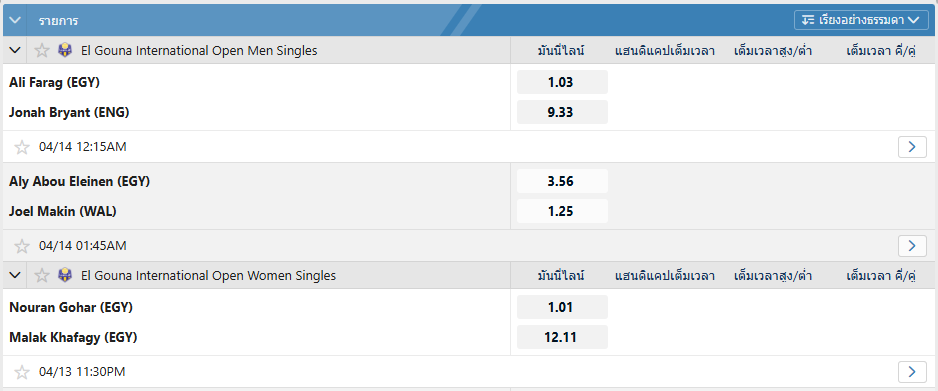Select Ali Farag odds 1.03
Image resolution: width=938 pixels, height=391 pixels.
pyautogui.click(x=562, y=82)
